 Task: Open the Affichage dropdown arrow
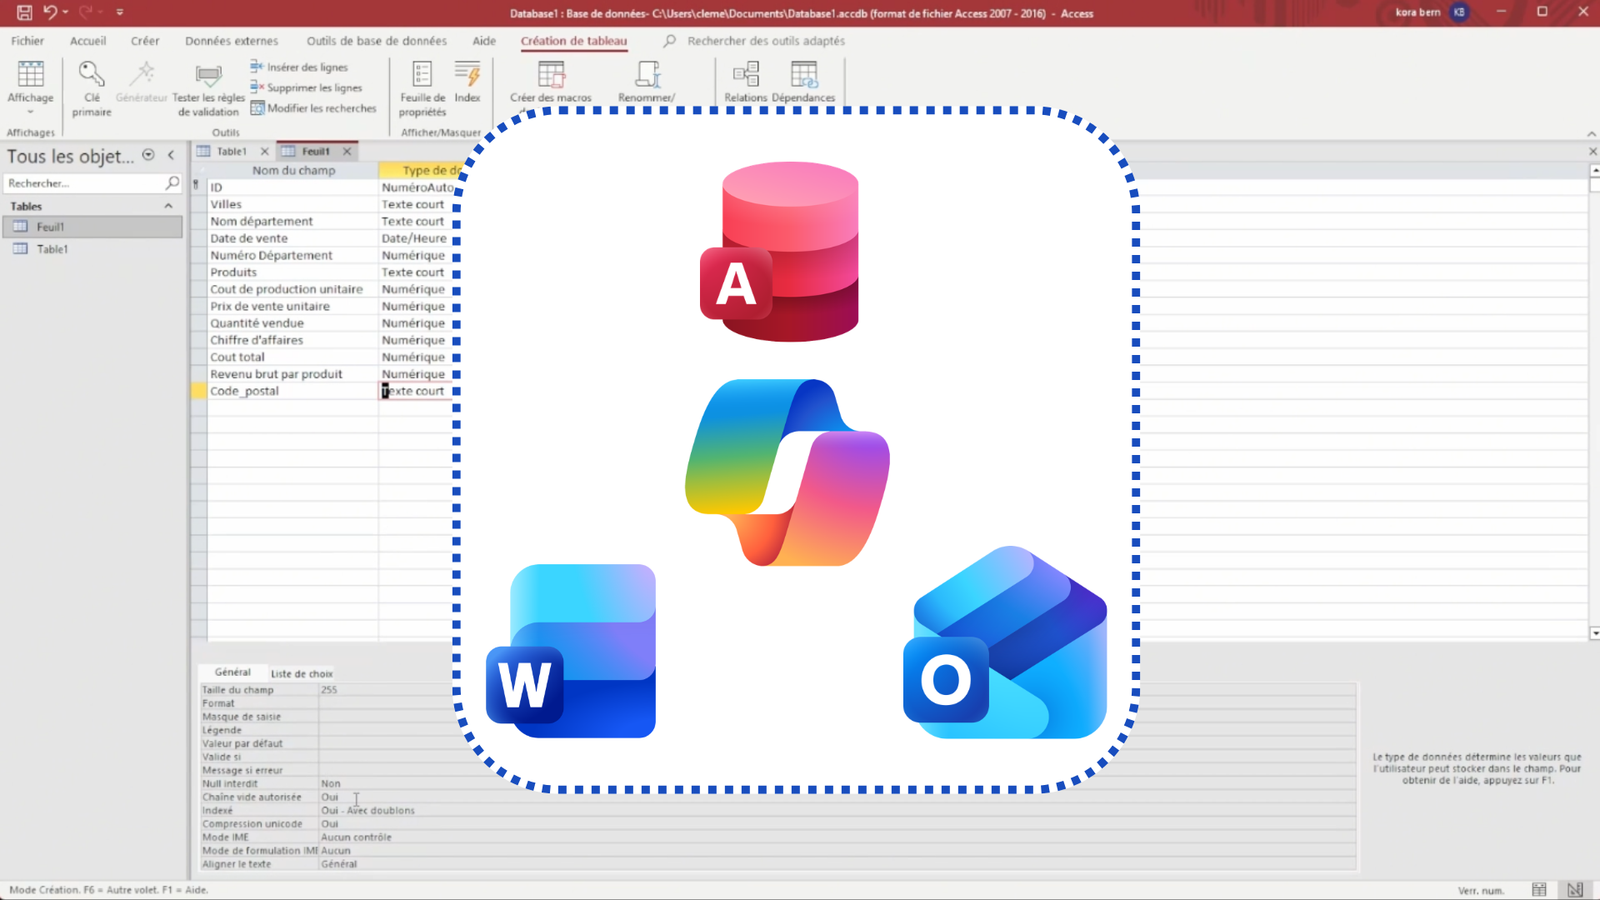pyautogui.click(x=30, y=113)
